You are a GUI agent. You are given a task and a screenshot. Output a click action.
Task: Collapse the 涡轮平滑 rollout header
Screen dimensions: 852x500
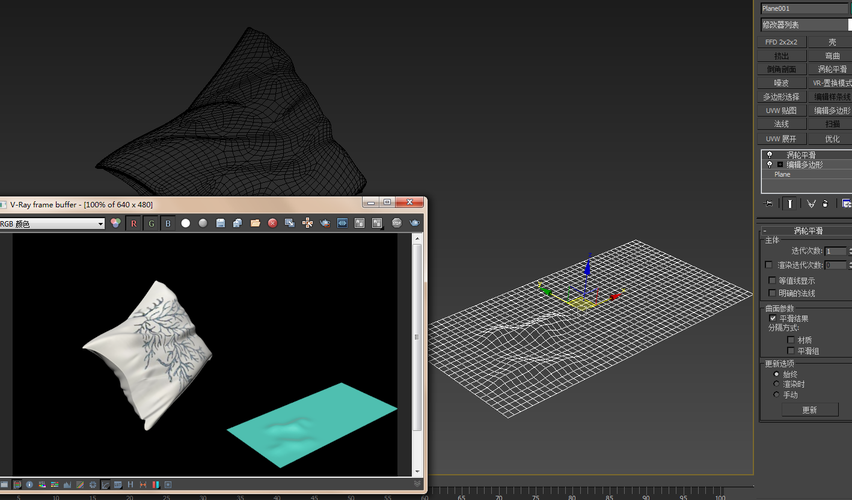point(806,230)
